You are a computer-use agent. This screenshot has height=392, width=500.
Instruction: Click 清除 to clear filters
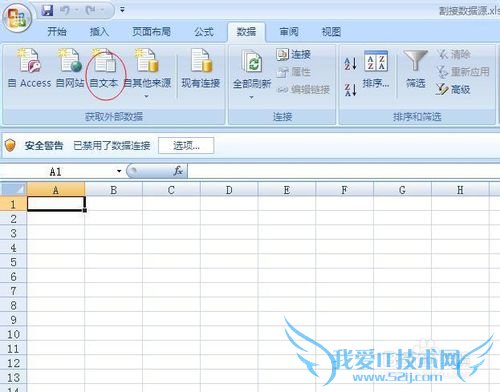(x=454, y=54)
